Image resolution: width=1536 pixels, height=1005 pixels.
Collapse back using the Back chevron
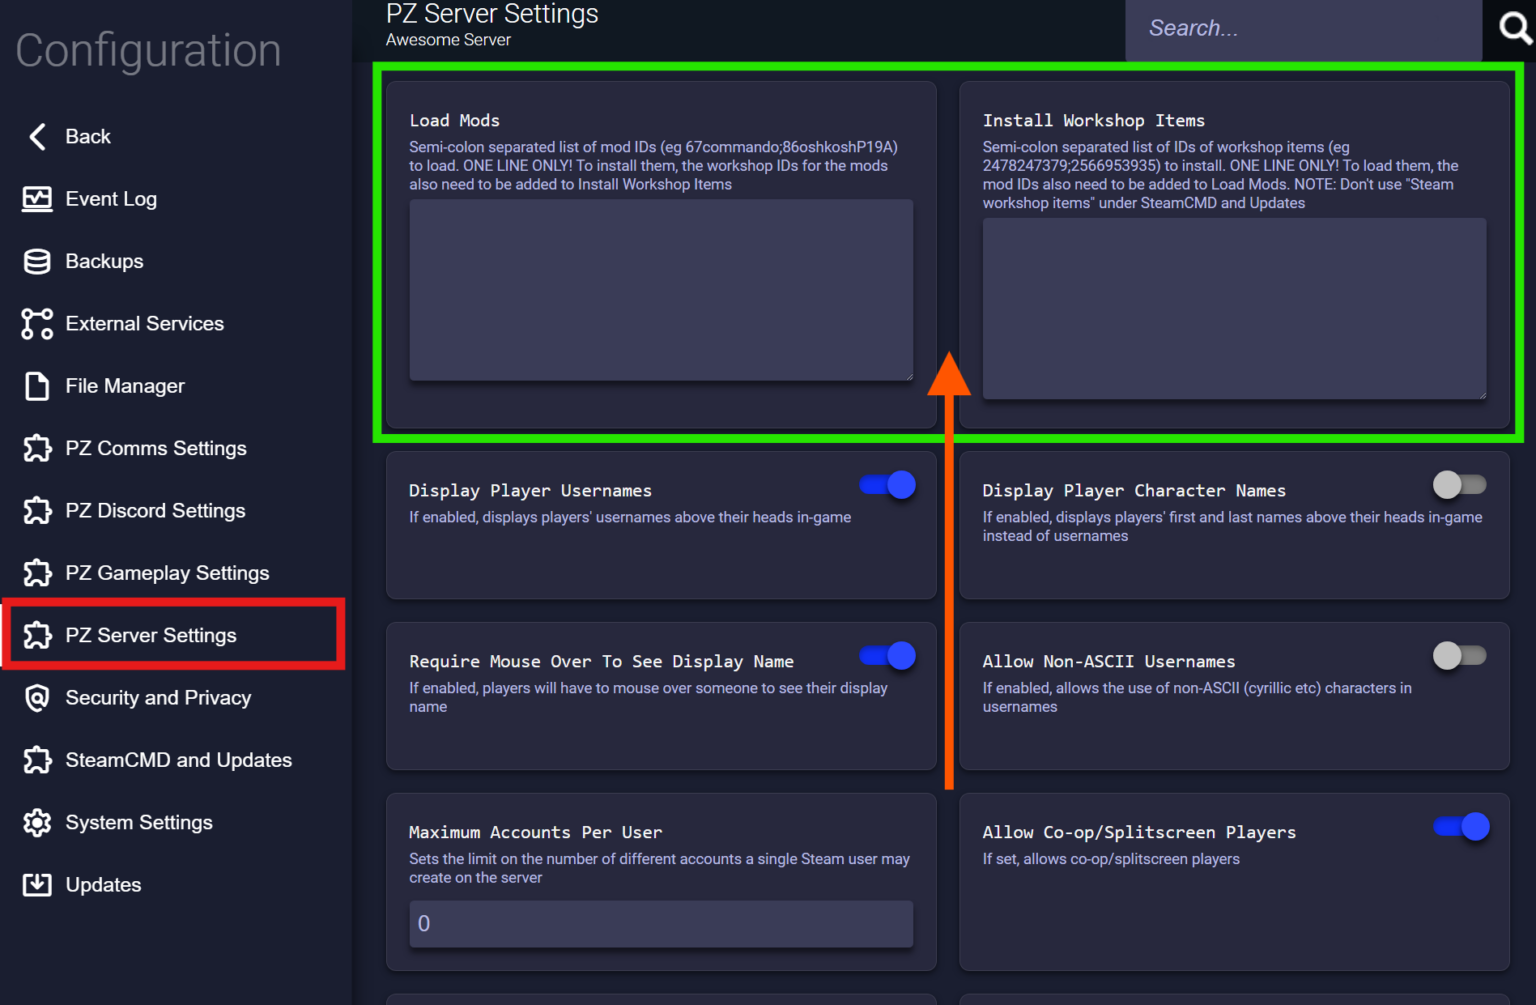37,136
